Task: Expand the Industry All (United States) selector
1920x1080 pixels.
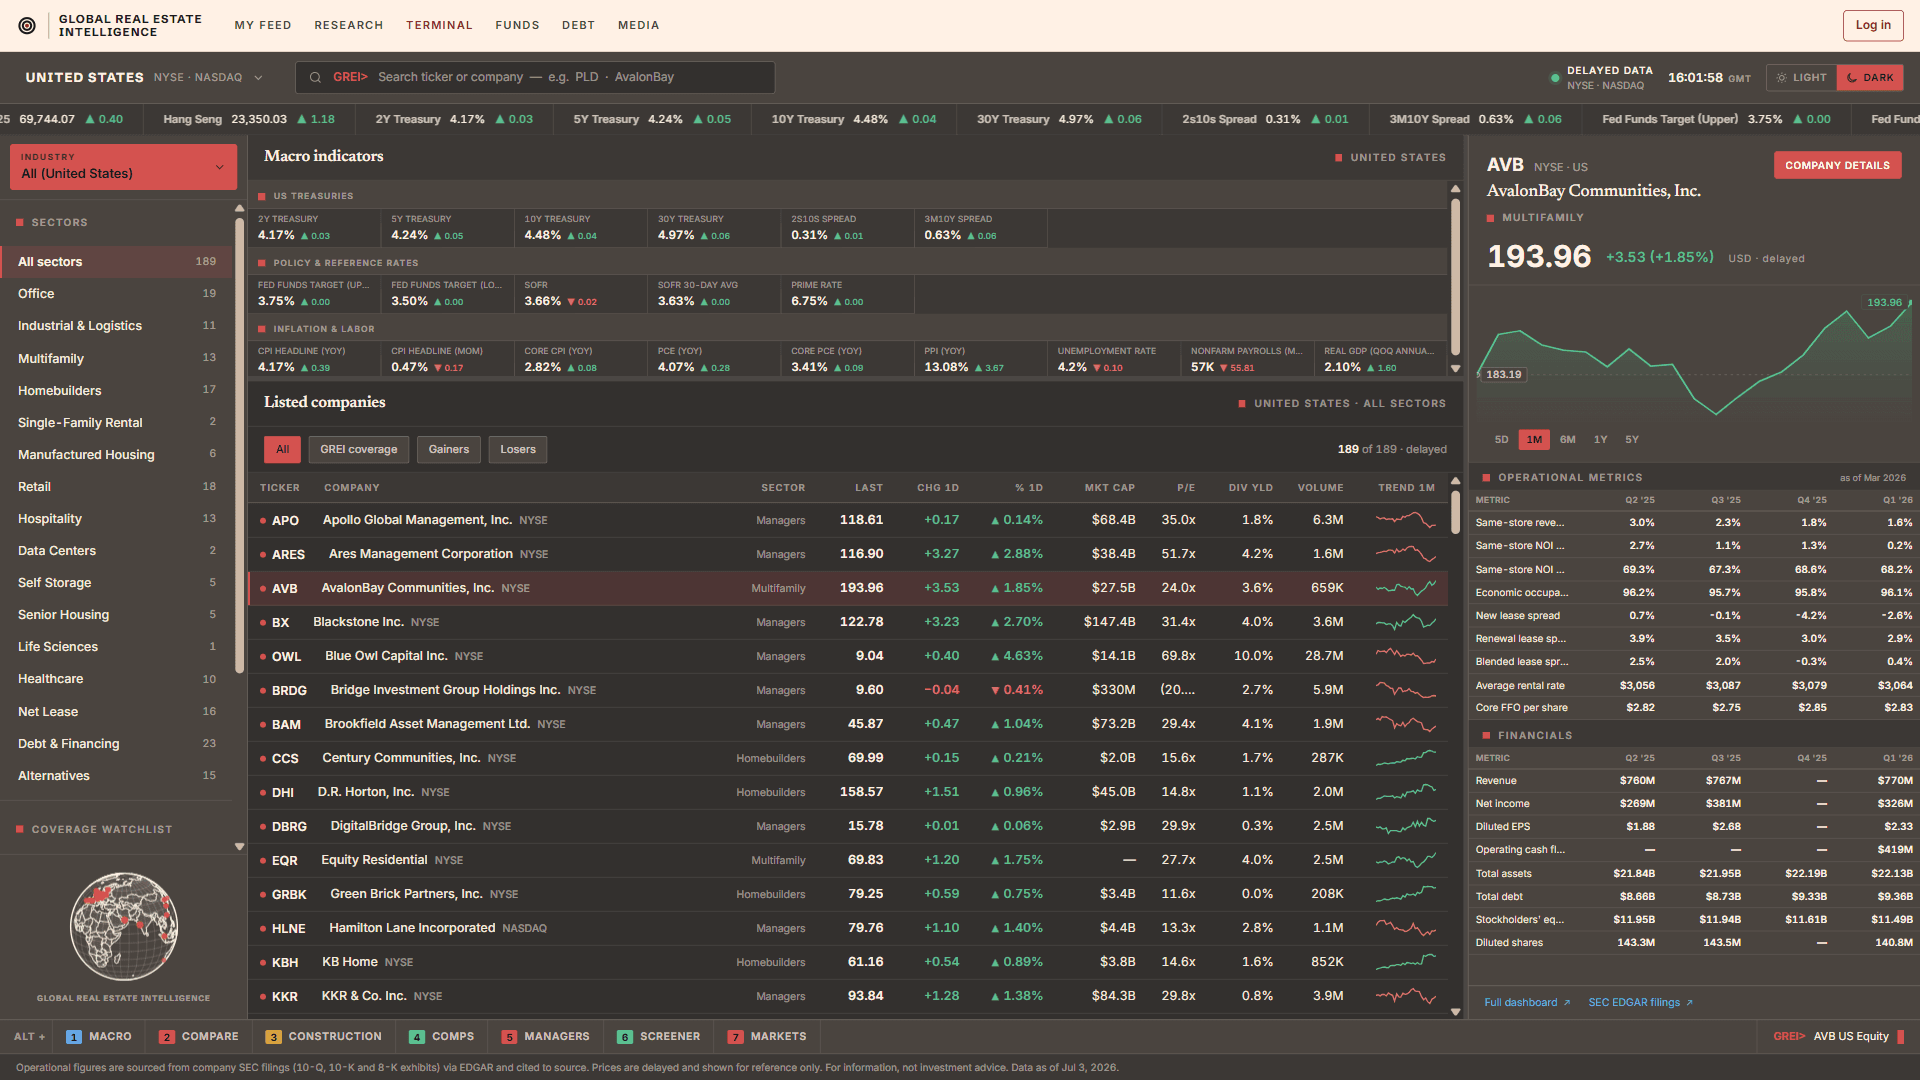Action: (123, 166)
